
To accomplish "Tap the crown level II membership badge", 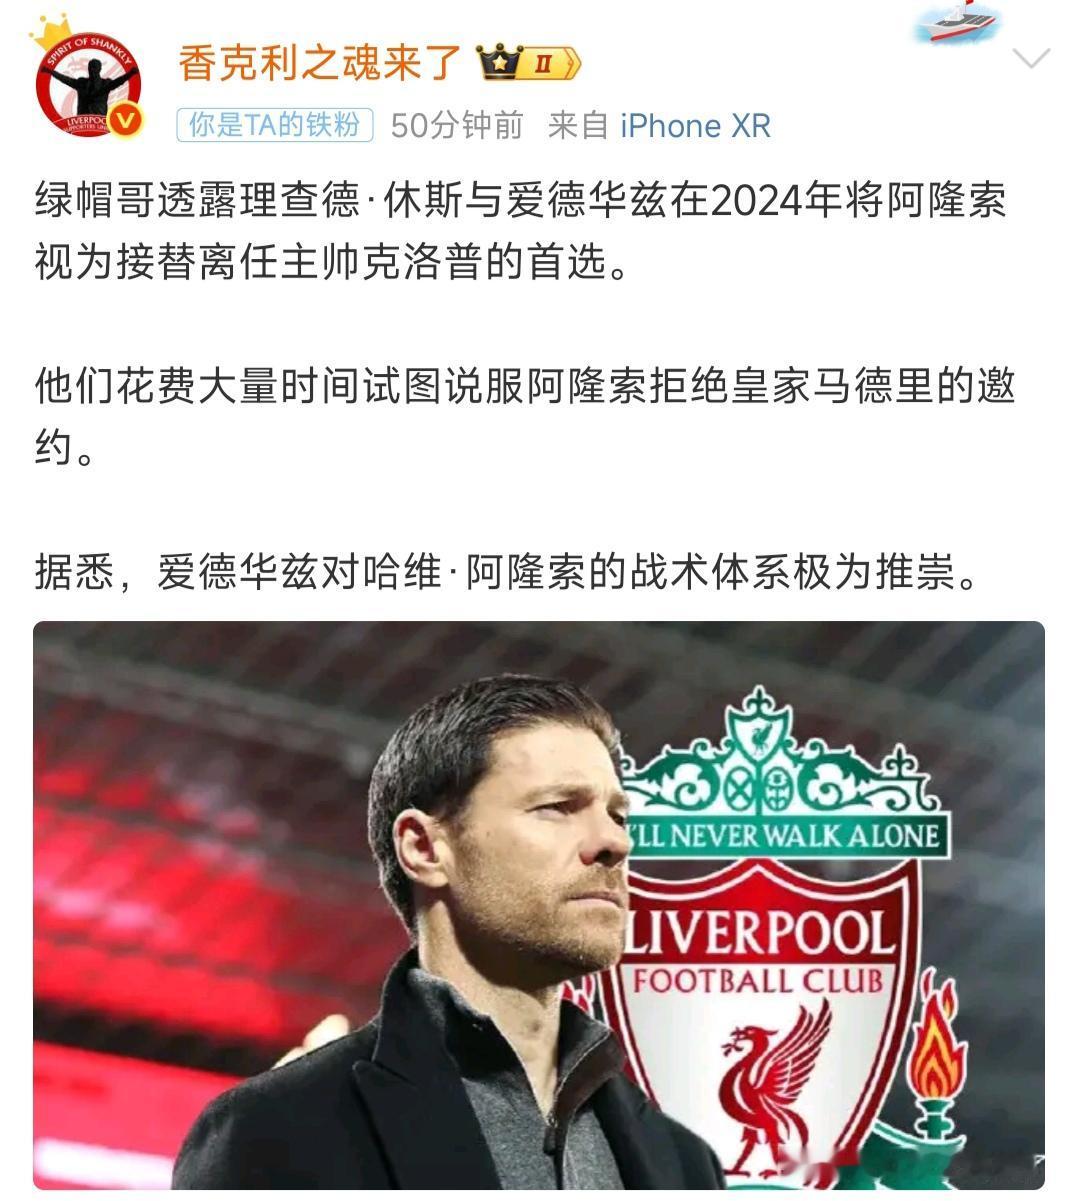I will 529,64.
